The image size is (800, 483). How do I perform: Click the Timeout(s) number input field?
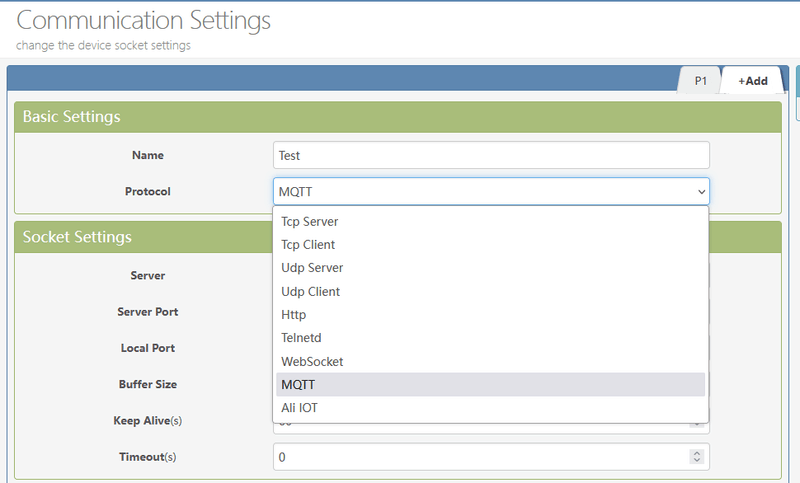tap(480, 457)
